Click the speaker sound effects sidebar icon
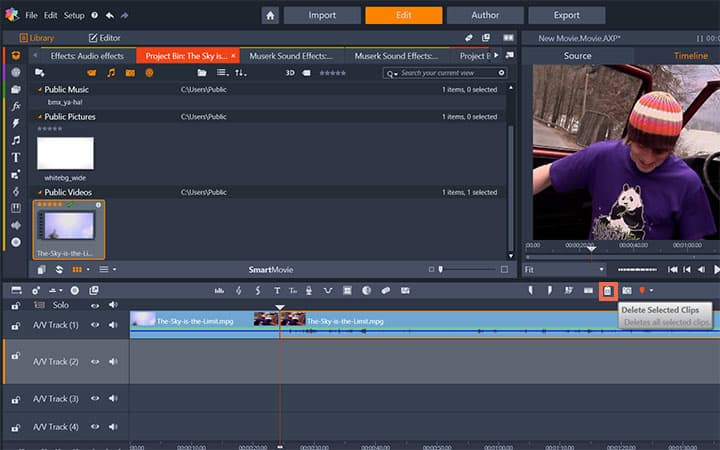 (16, 225)
